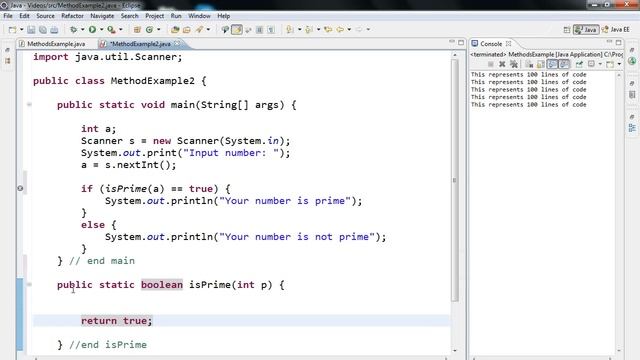Remove the launch with the Console X icon
Viewport: 640px width, 360px height.
502,64
